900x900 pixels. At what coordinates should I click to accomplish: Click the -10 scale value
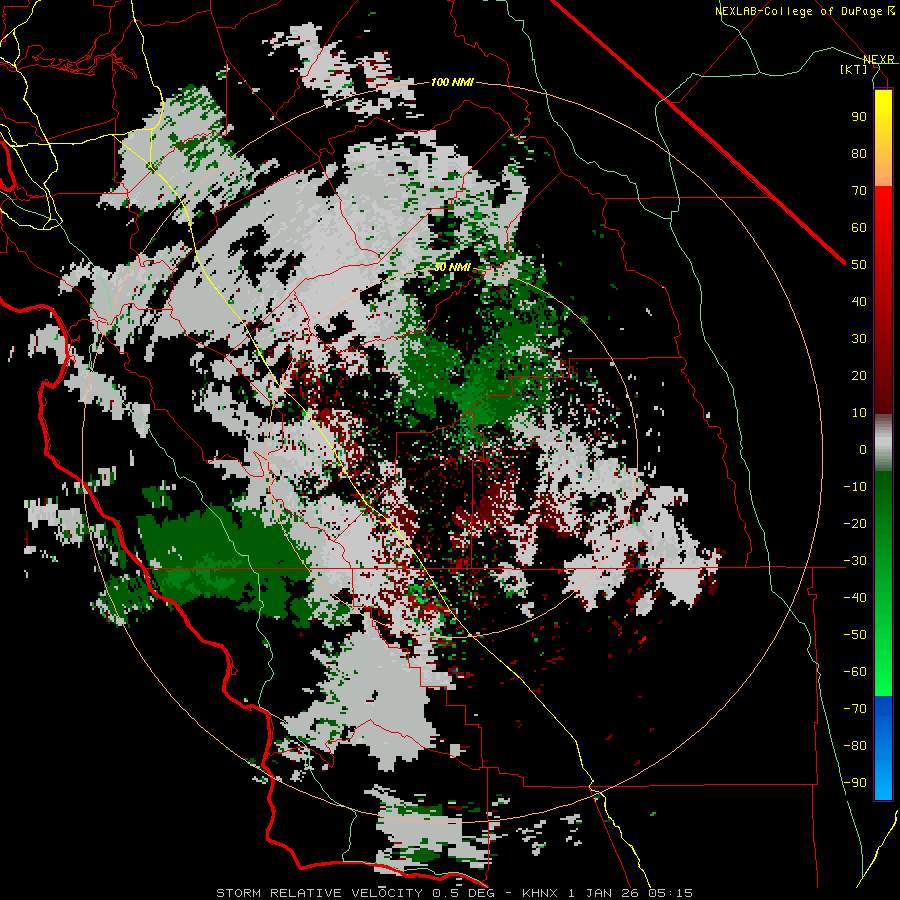click(855, 487)
